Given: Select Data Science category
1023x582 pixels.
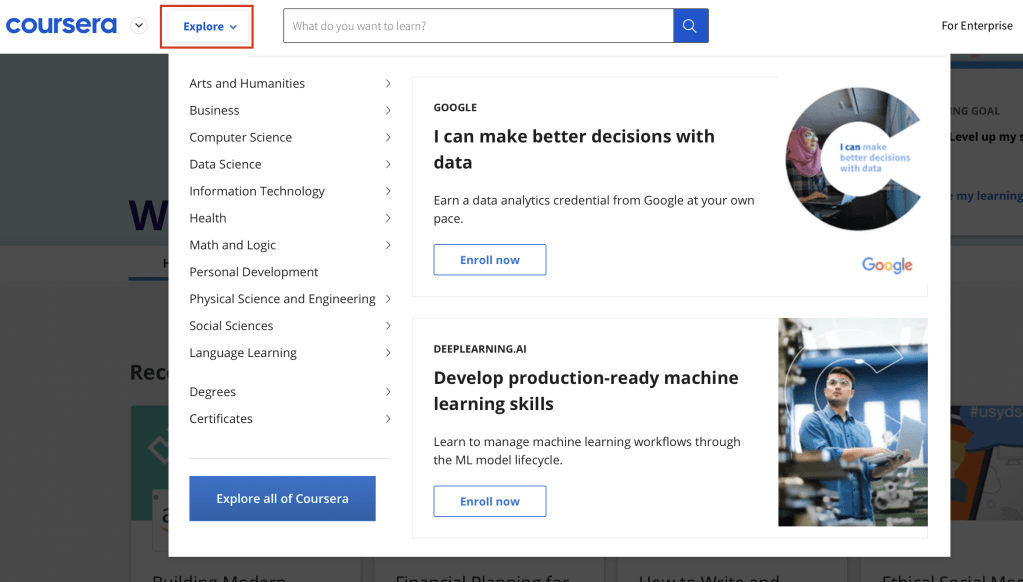Looking at the screenshot, I should (x=225, y=165).
